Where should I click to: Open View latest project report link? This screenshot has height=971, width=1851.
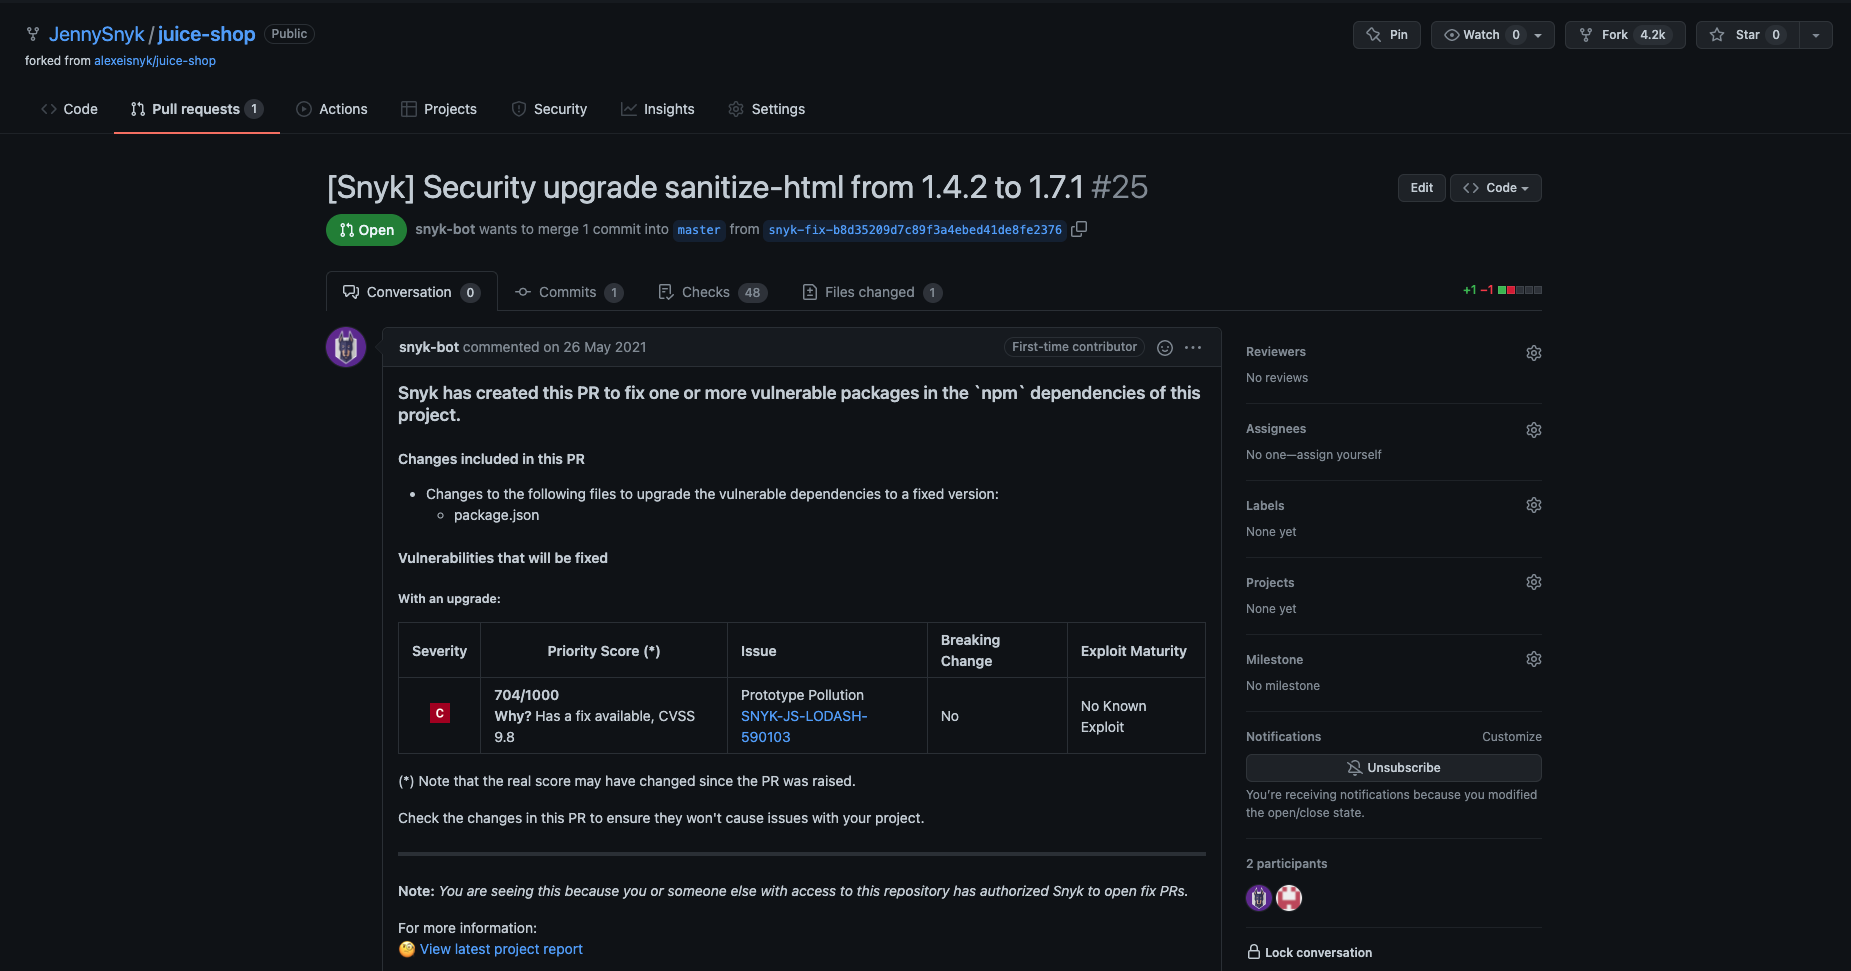pos(501,949)
